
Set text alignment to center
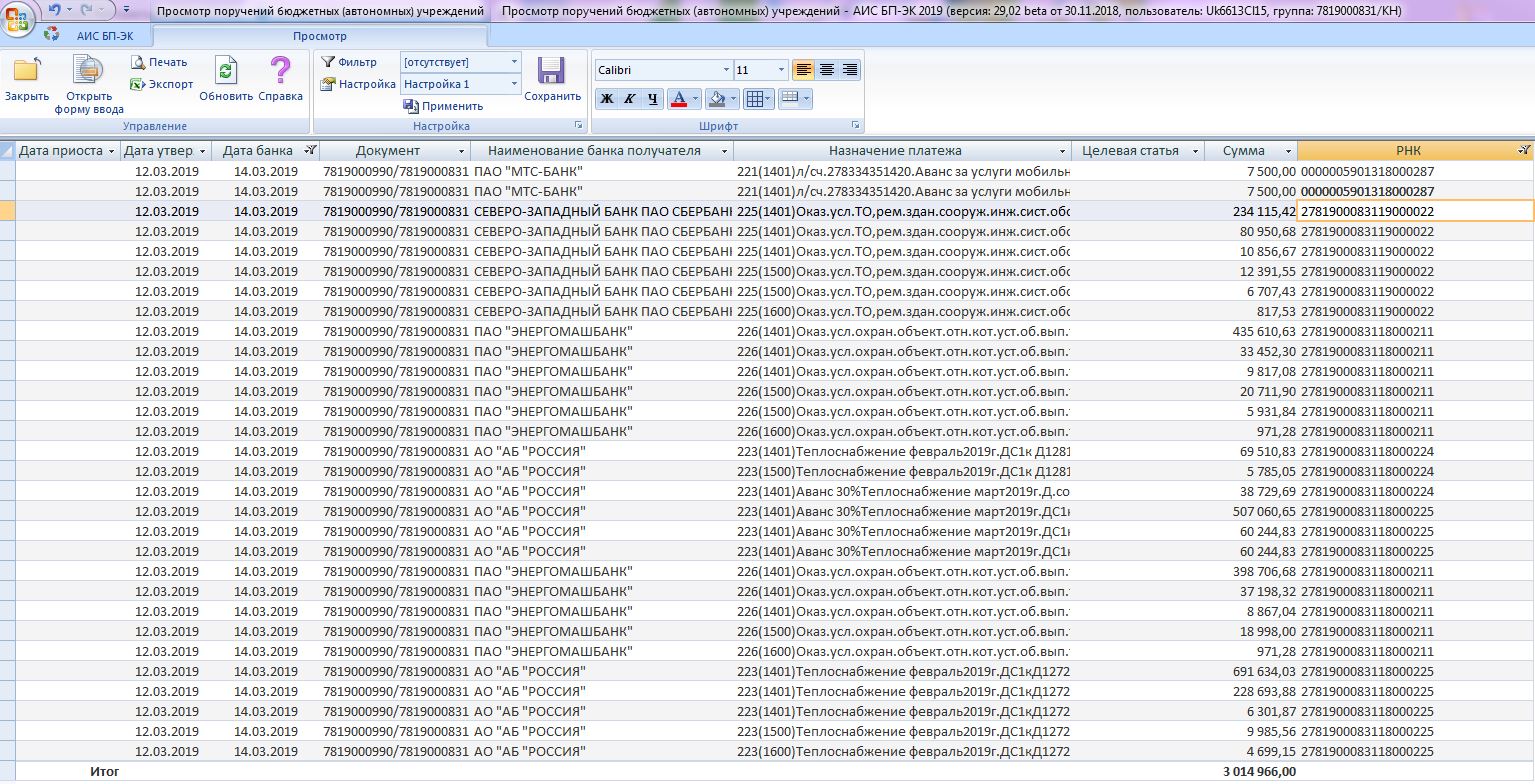(826, 70)
